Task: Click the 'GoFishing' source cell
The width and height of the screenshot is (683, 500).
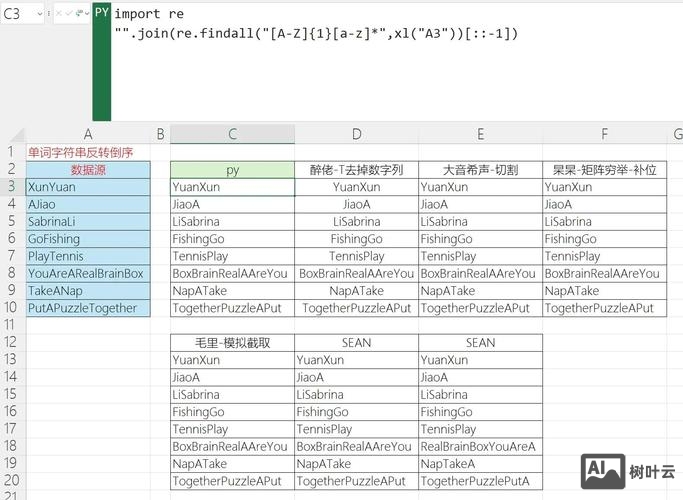Action: [x=88, y=239]
